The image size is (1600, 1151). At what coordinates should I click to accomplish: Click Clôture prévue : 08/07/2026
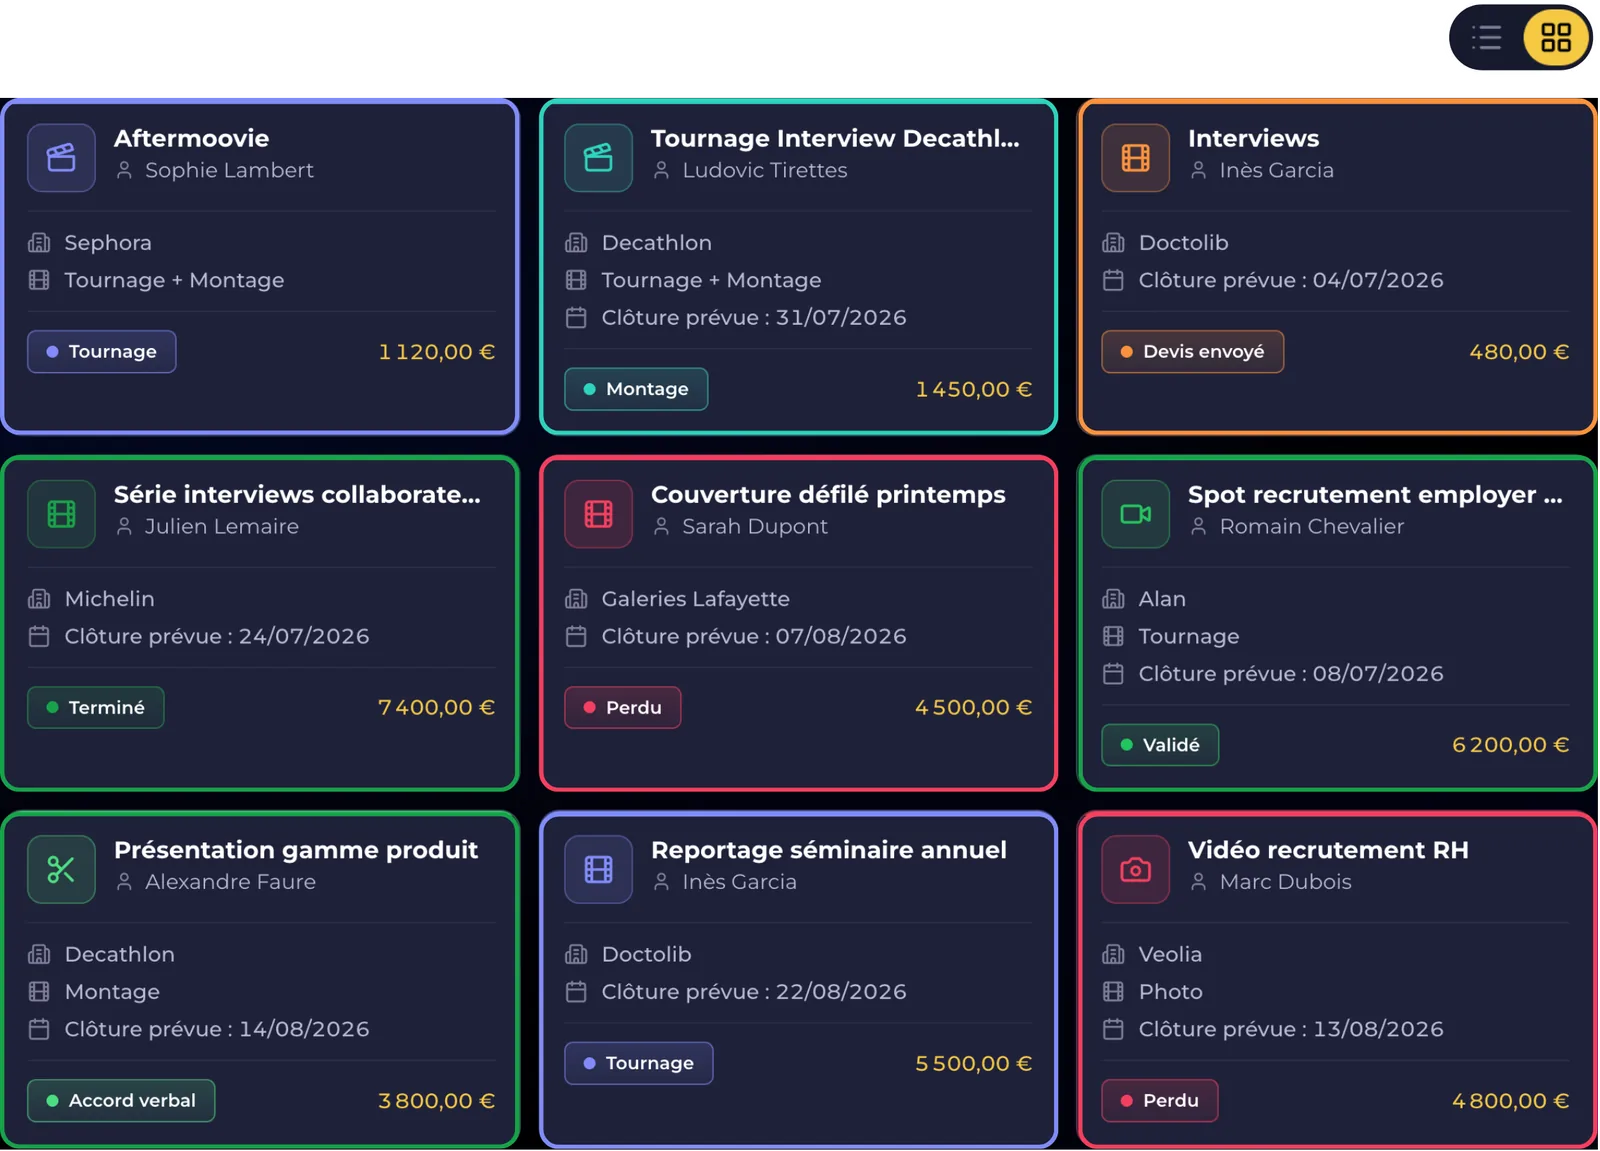point(1291,674)
